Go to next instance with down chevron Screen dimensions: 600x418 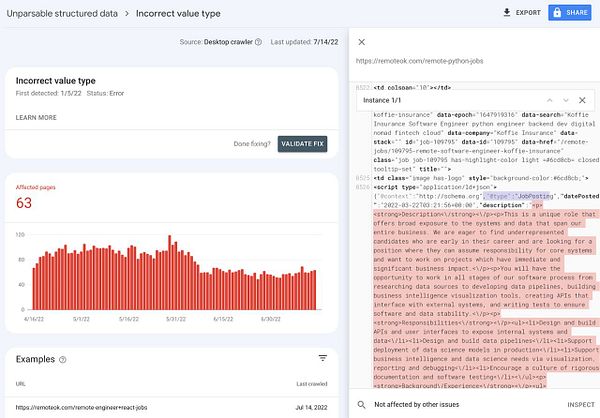pos(564,101)
